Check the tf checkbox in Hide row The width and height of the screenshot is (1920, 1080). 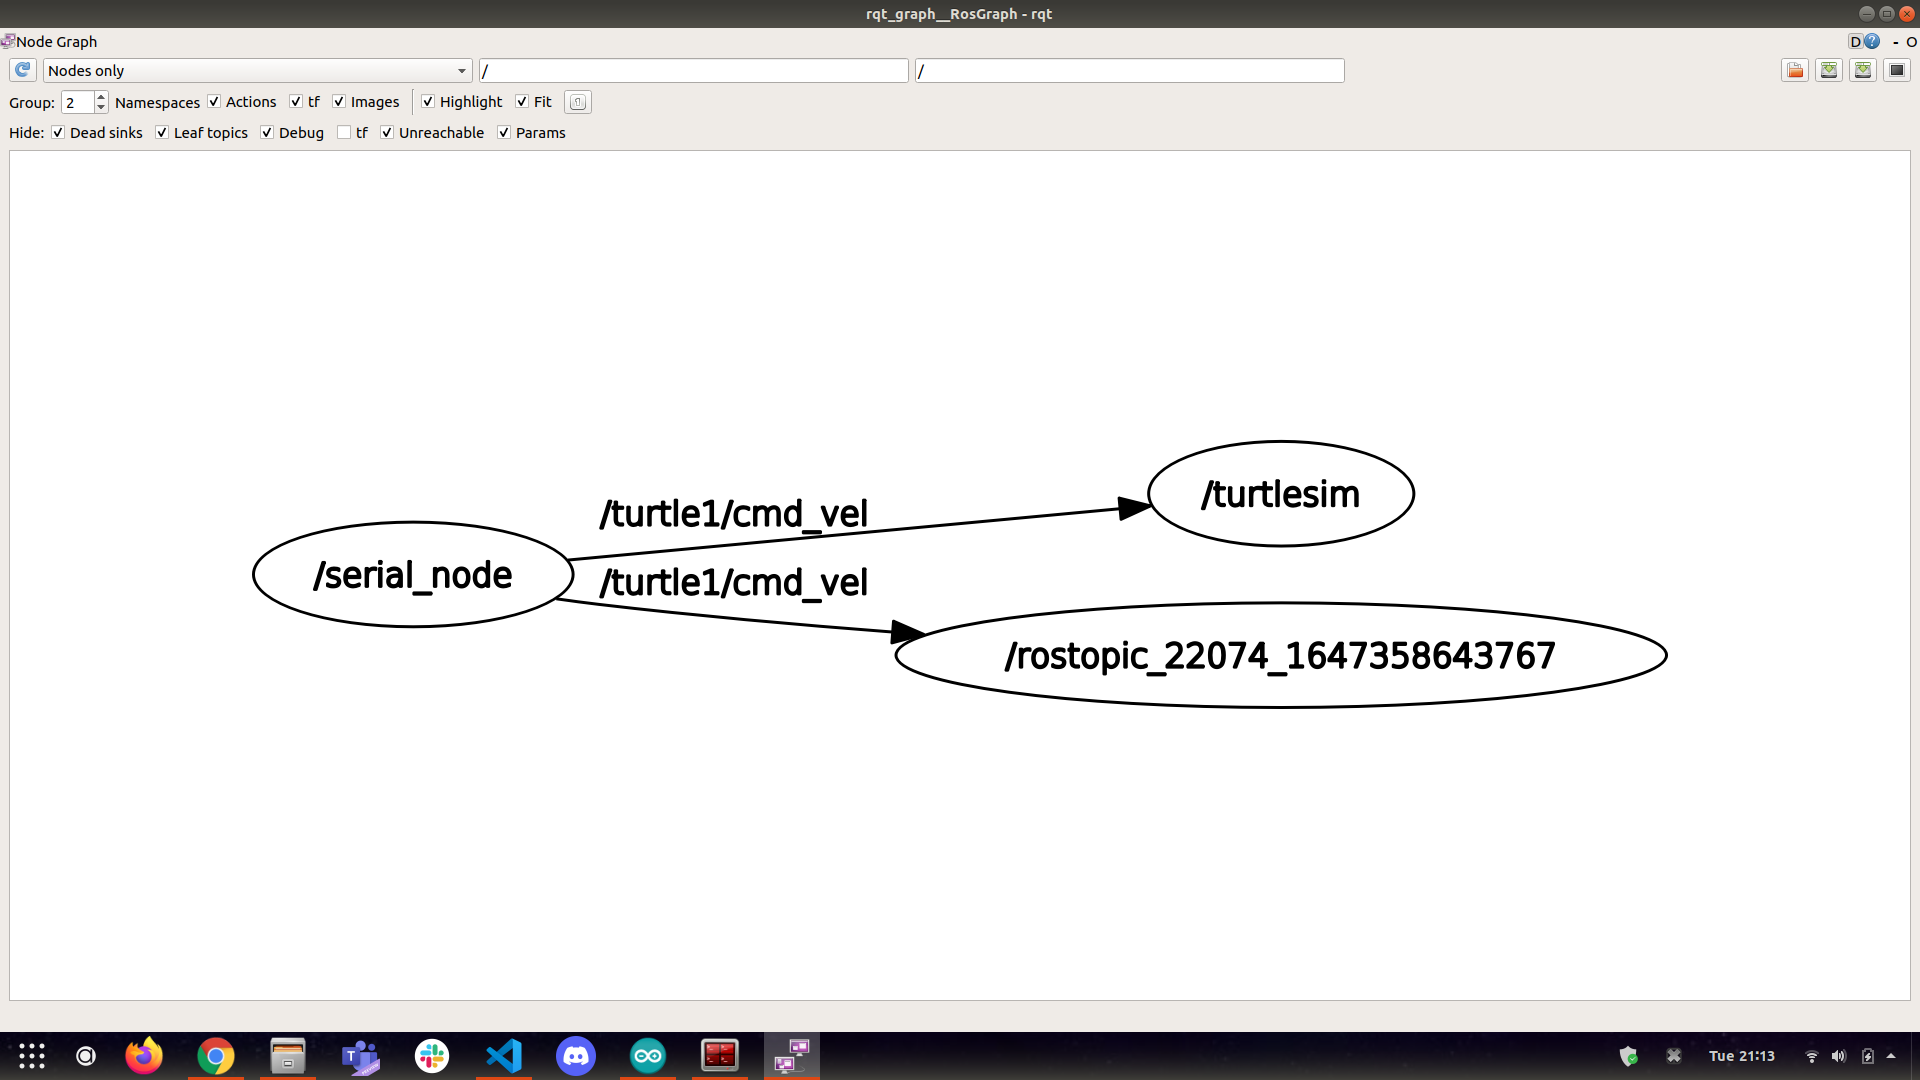click(344, 133)
